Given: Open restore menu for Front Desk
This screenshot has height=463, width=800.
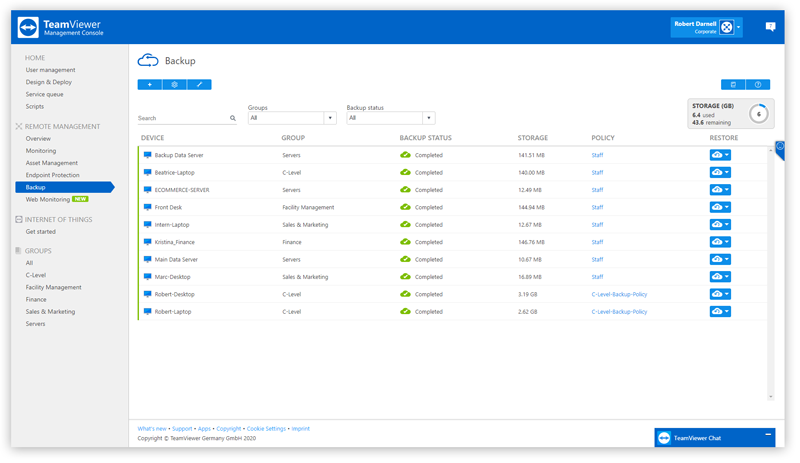Looking at the screenshot, I should coord(720,207).
